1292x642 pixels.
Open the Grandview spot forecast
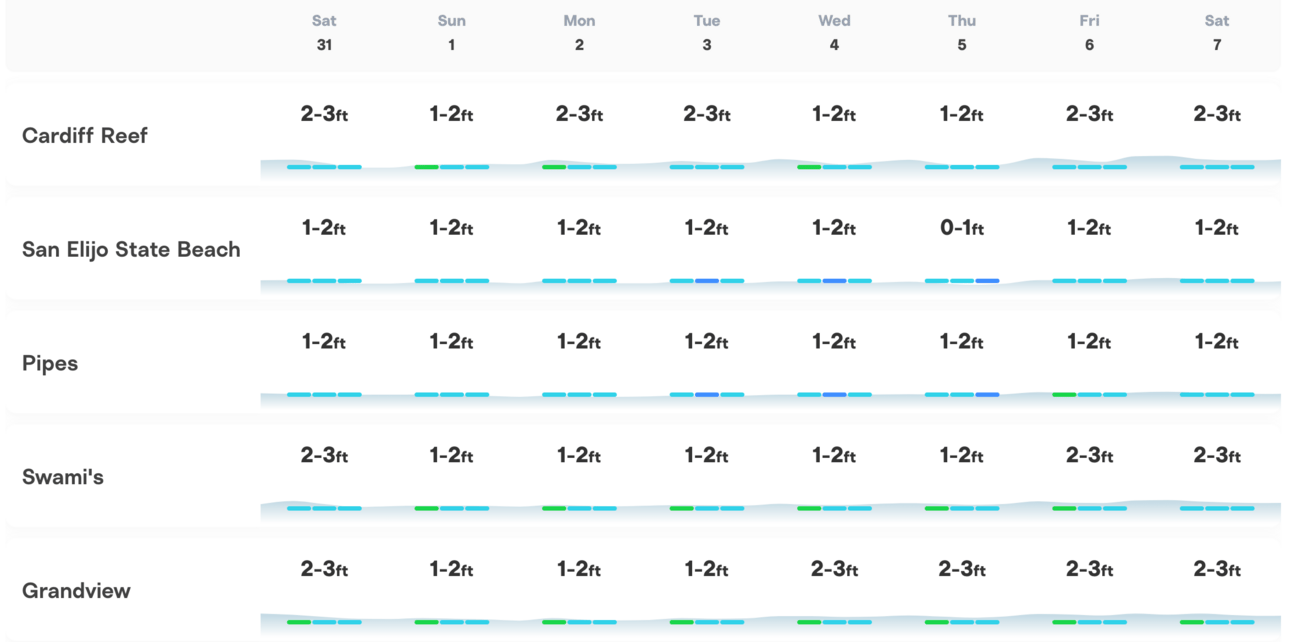point(76,591)
